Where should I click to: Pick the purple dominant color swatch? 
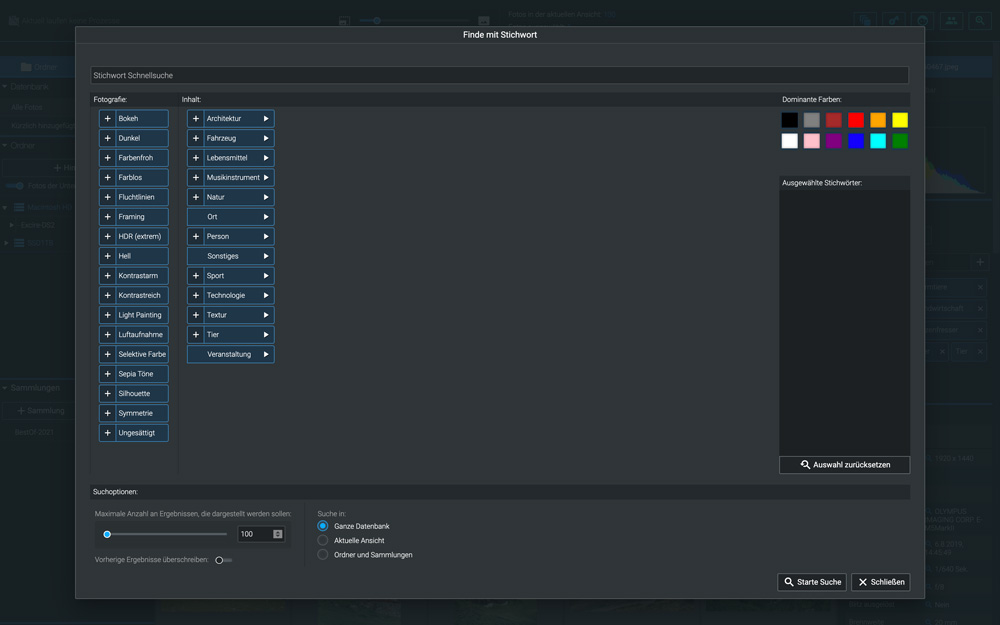tap(834, 141)
